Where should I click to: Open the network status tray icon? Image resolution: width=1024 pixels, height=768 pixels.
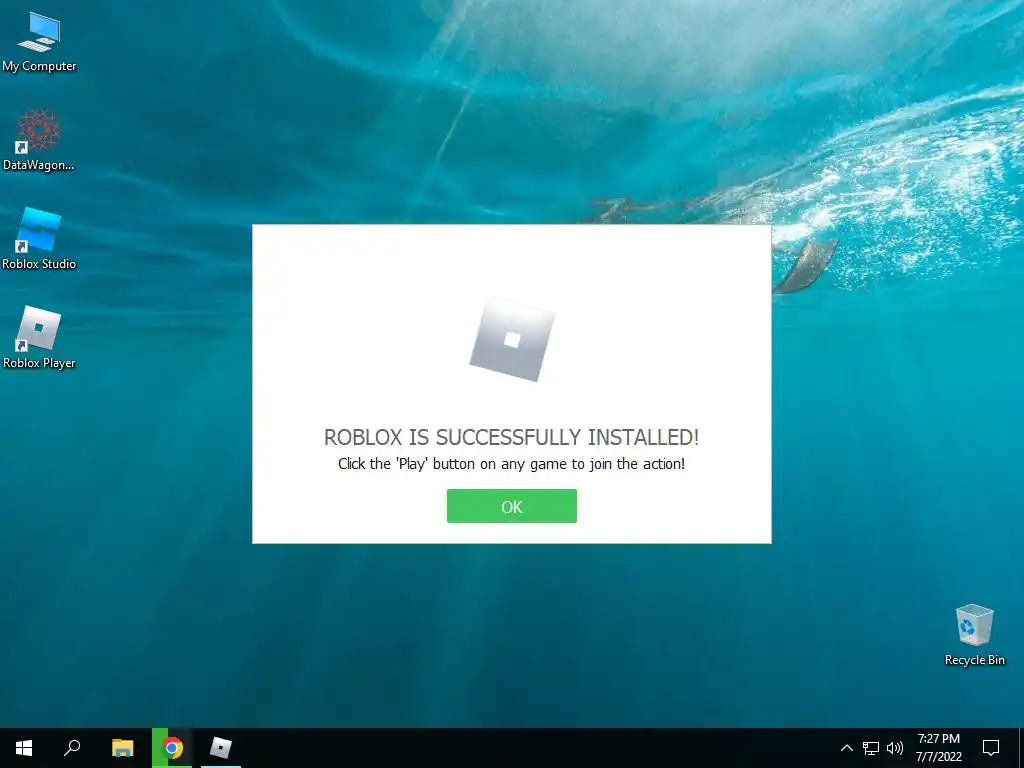871,748
